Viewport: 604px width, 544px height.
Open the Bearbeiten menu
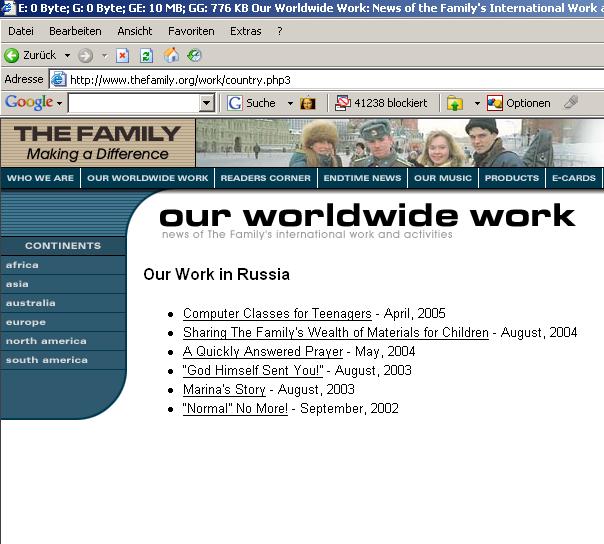[75, 31]
